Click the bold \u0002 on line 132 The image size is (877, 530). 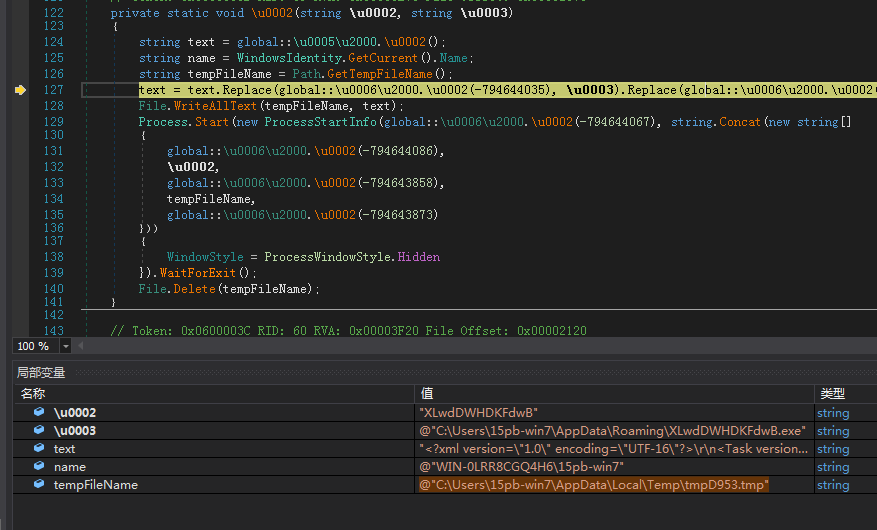pos(190,167)
